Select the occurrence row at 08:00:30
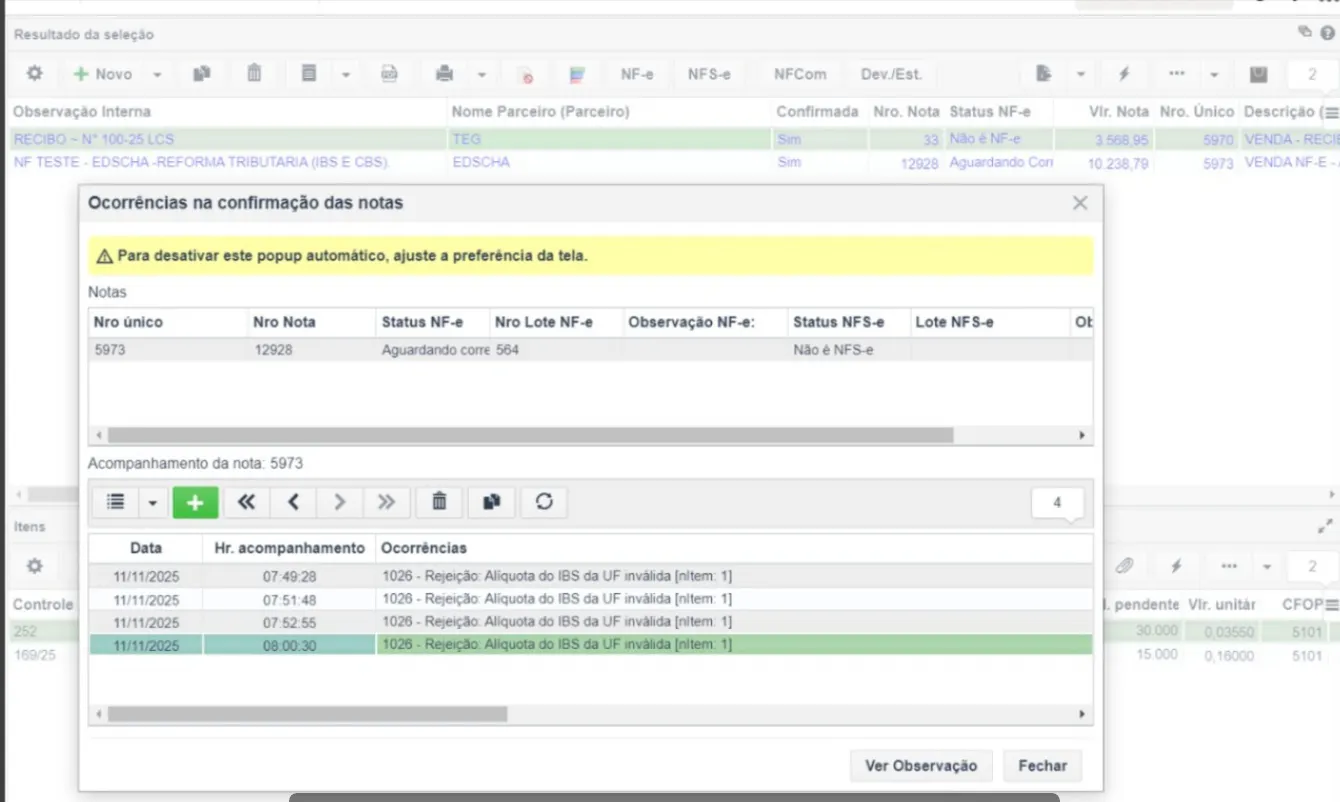Image resolution: width=1340 pixels, height=802 pixels. point(590,645)
